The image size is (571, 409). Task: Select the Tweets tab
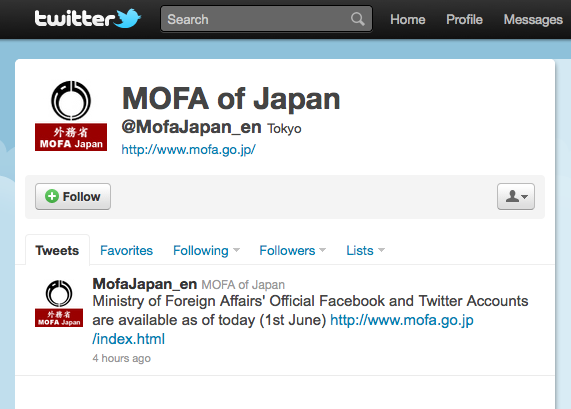click(57, 251)
